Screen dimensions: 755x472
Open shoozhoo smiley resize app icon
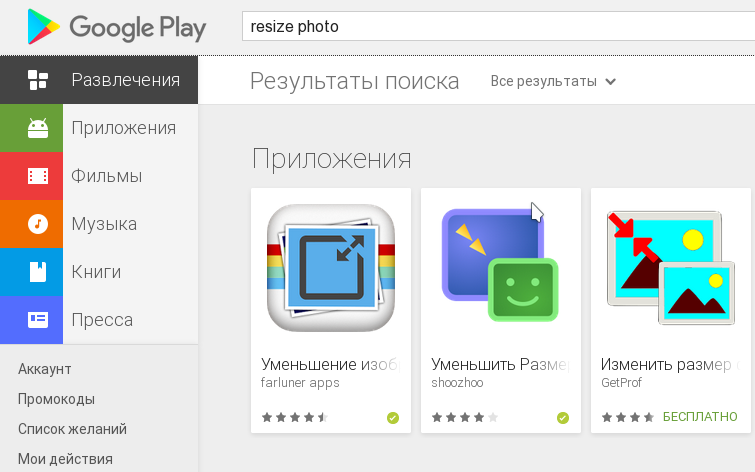click(x=500, y=265)
